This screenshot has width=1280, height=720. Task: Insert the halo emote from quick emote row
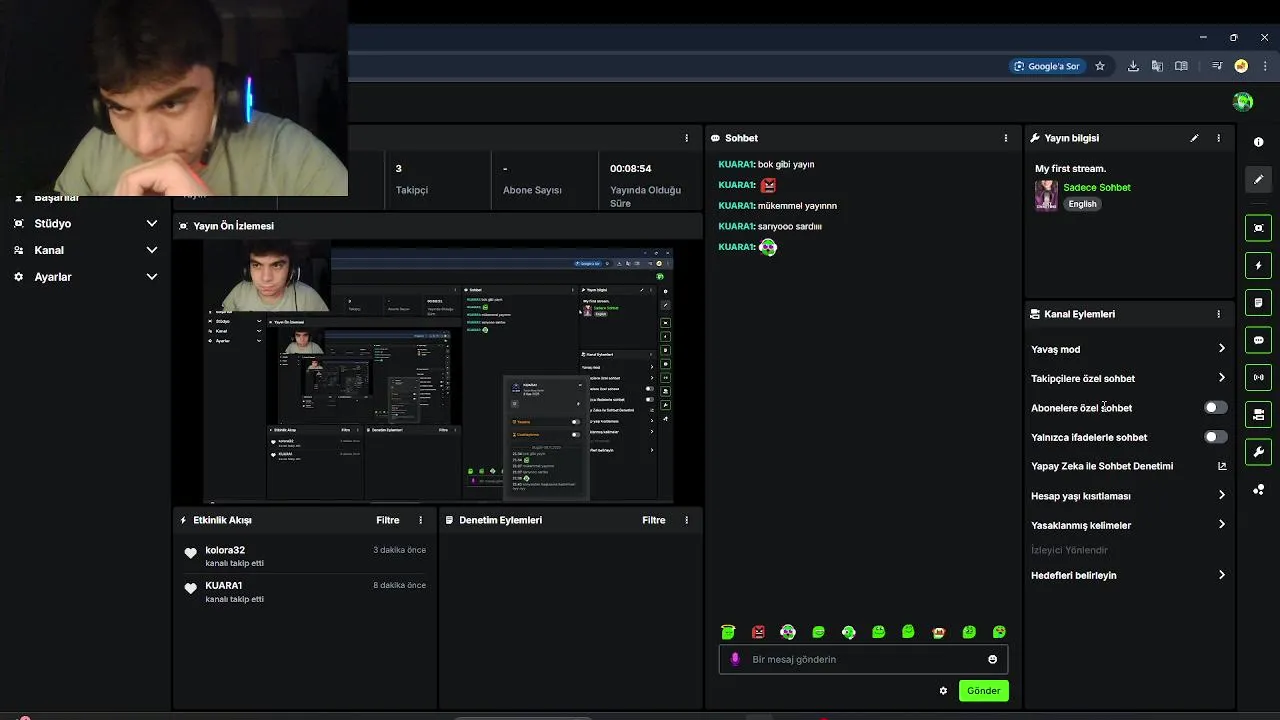728,632
